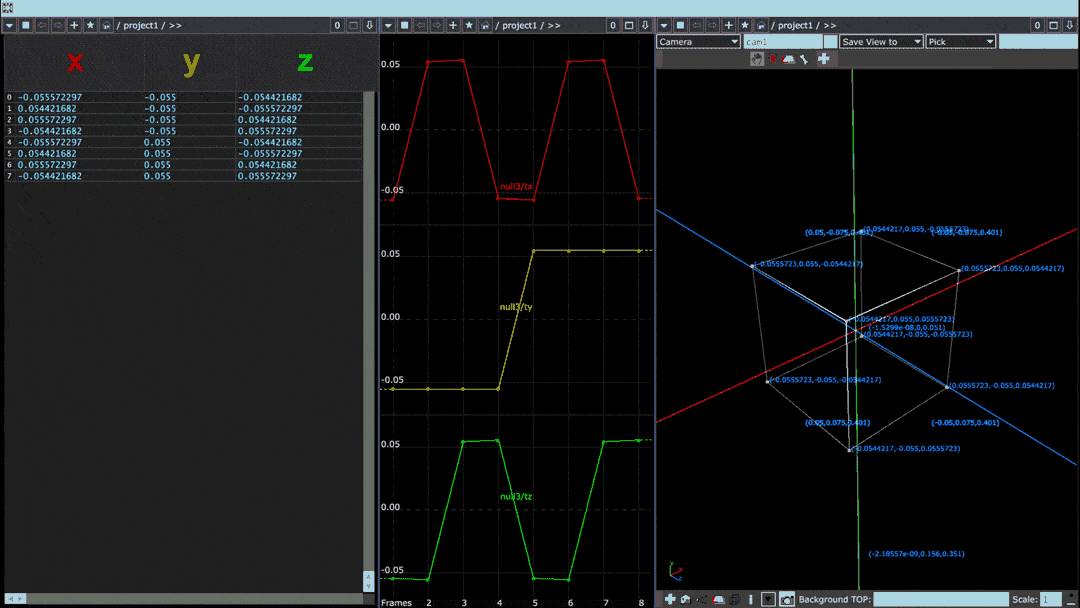Open the Camera dropdown in the viewer

coord(698,42)
